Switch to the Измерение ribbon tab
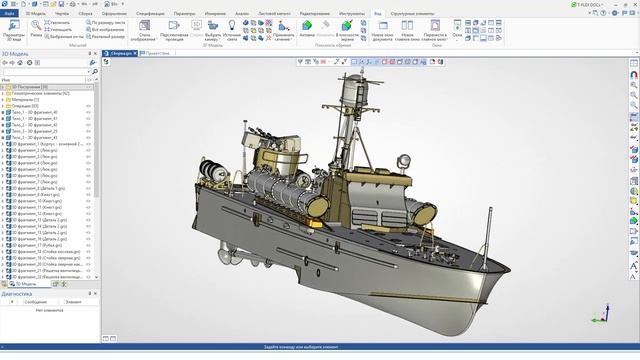This screenshot has height=360, width=640. [x=215, y=13]
